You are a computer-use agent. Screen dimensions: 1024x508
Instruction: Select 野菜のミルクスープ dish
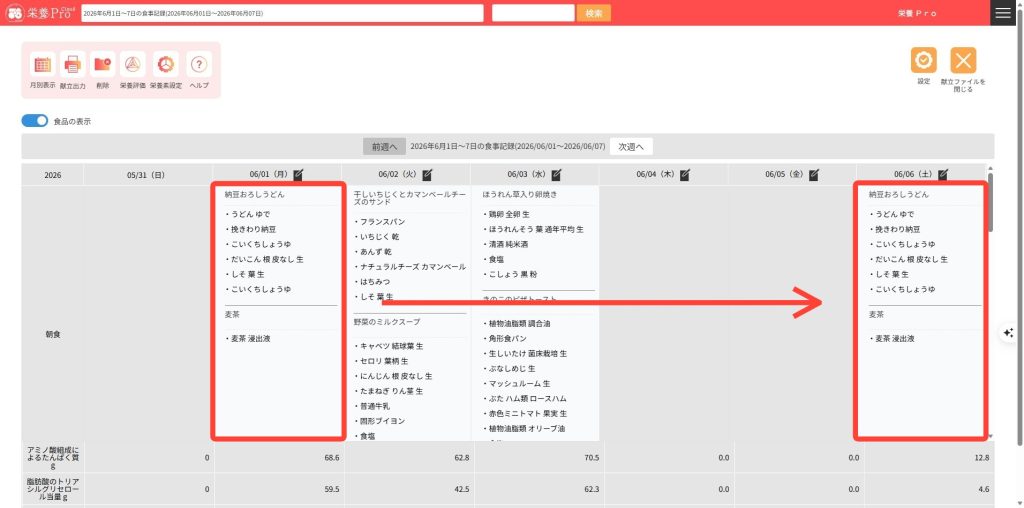click(387, 322)
